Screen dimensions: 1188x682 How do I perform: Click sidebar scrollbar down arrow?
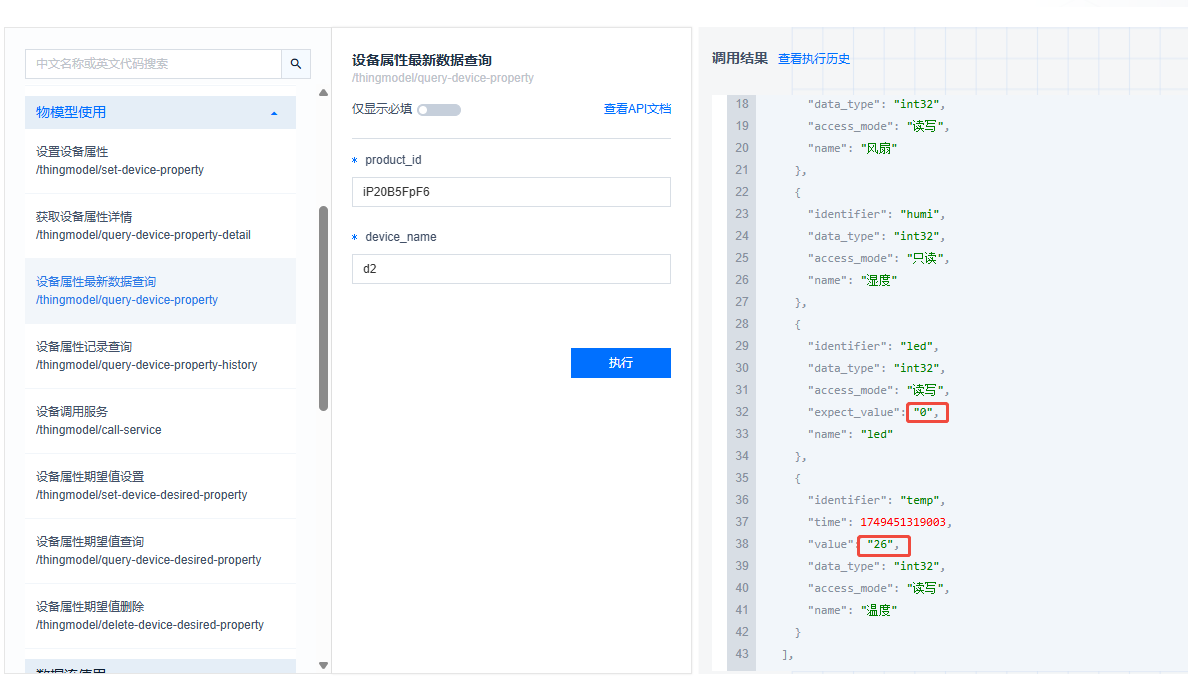click(323, 665)
